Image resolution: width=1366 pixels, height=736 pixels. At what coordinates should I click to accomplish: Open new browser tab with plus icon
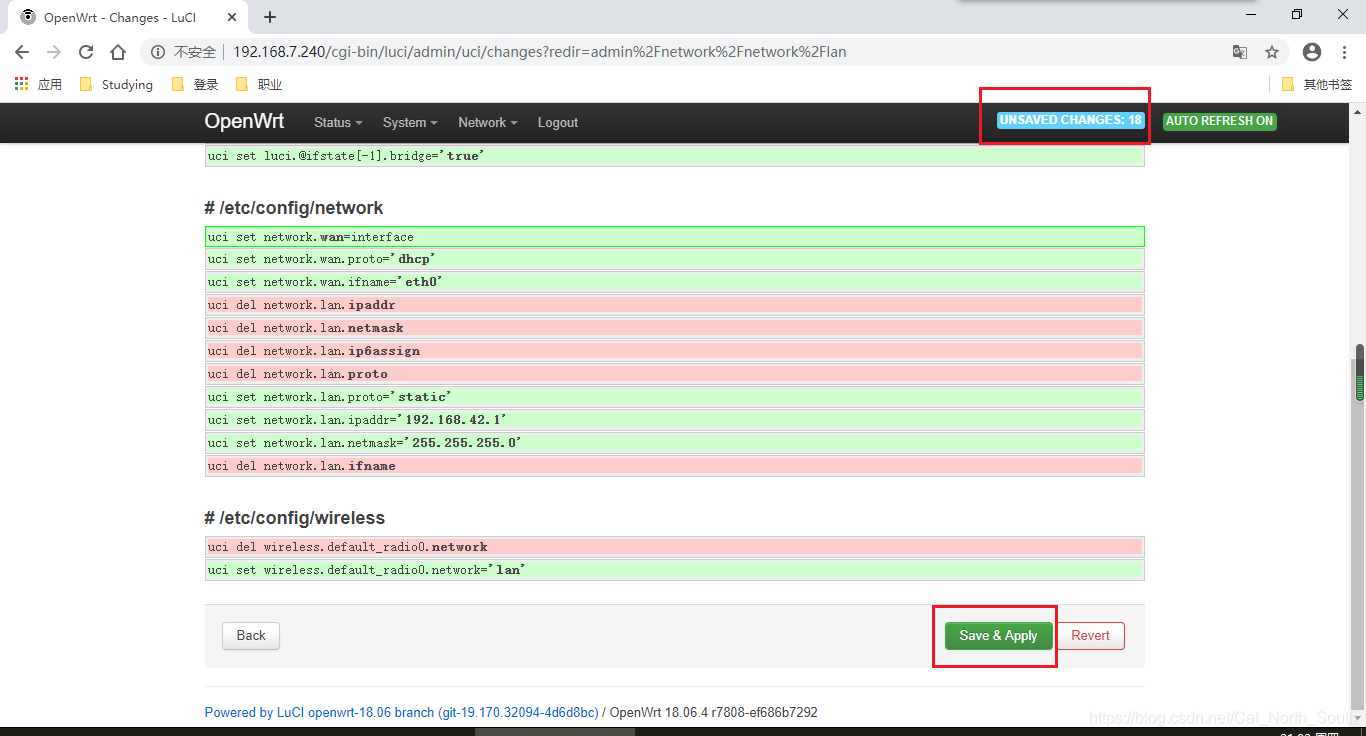click(270, 17)
